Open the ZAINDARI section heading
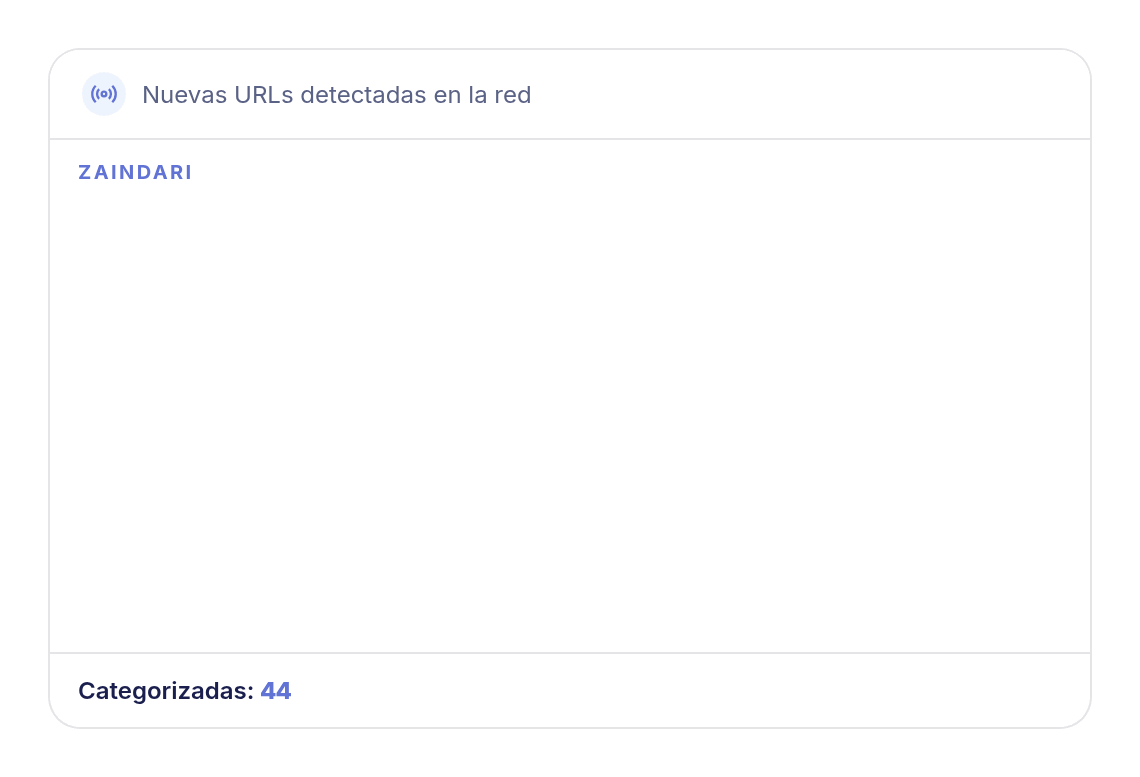This screenshot has width=1140, height=777. pyautogui.click(x=135, y=172)
